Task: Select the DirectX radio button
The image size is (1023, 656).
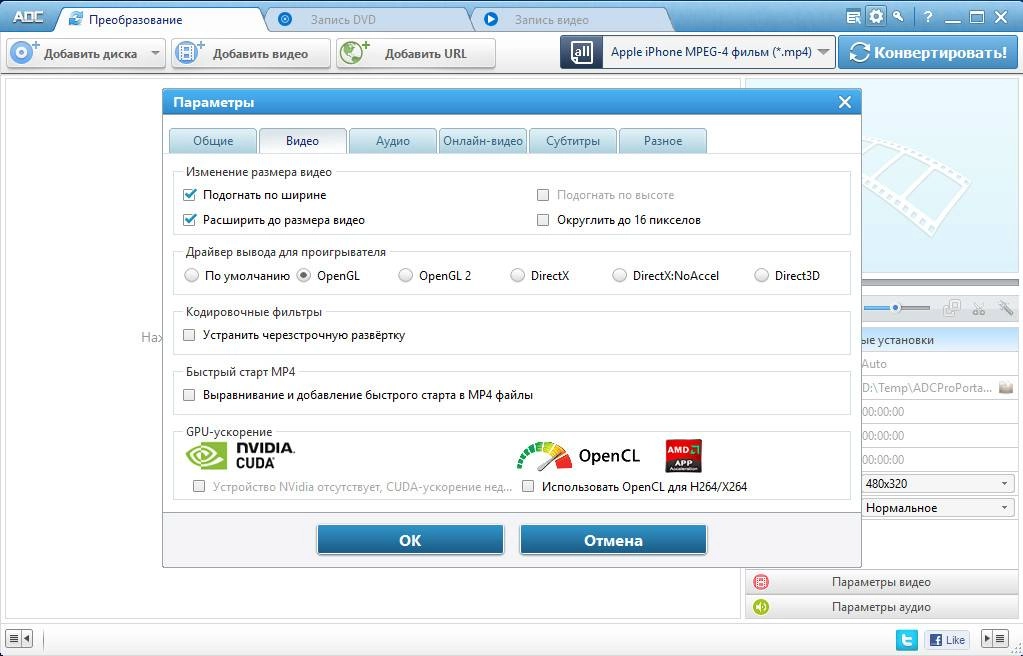Action: tap(517, 275)
